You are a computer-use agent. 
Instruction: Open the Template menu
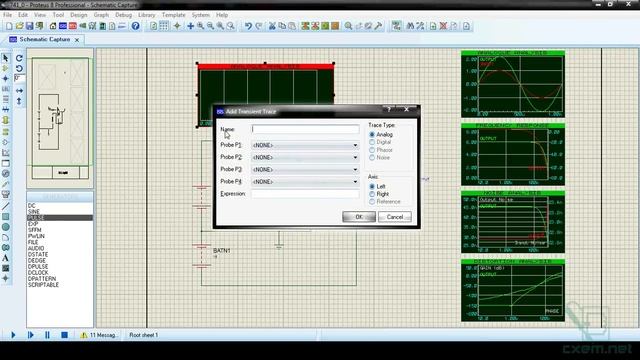pyautogui.click(x=173, y=15)
